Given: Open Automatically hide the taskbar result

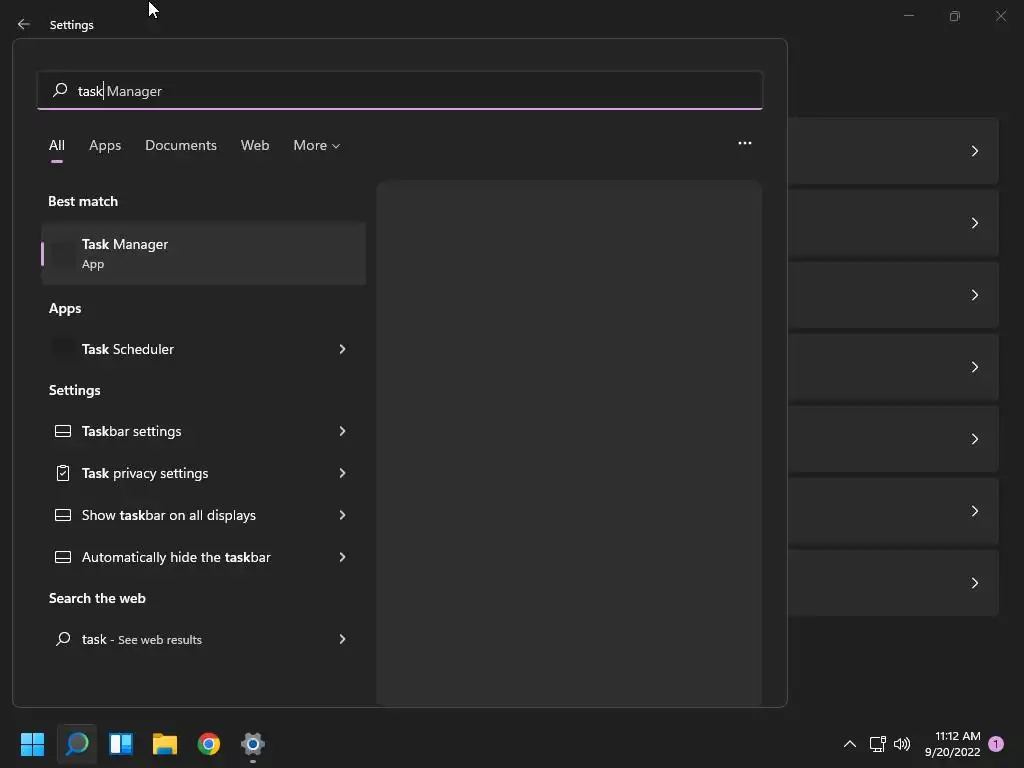Looking at the screenshot, I should pos(204,557).
